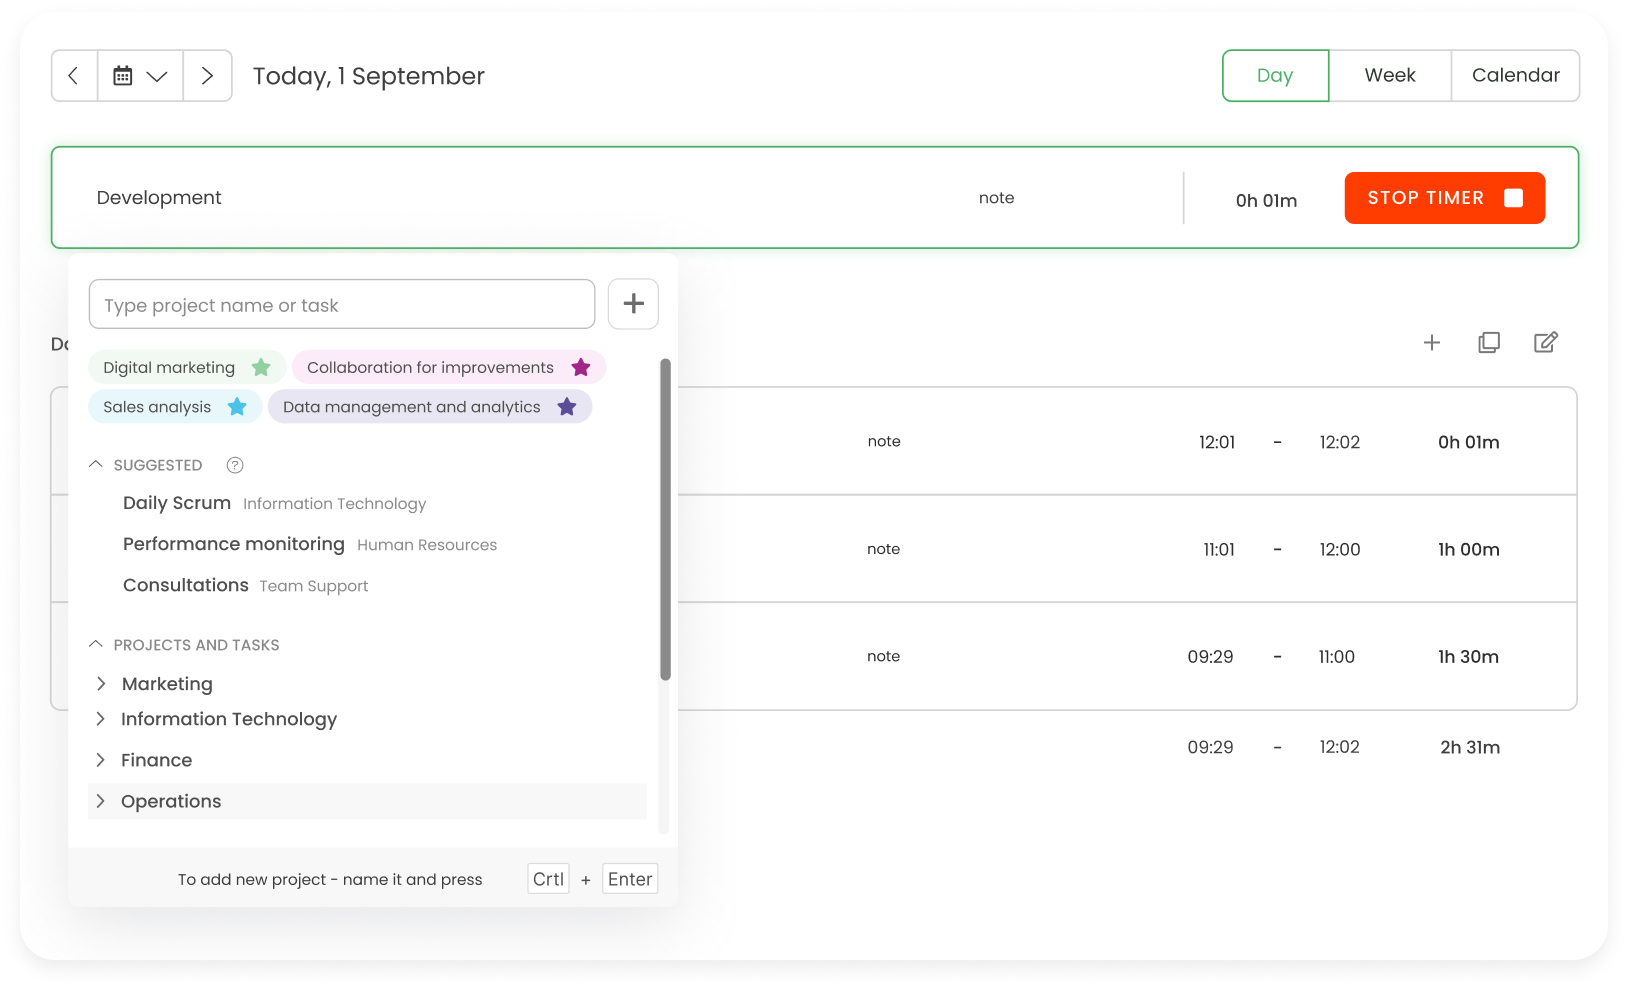
Task: Expand the Information Technology project
Action: [101, 719]
